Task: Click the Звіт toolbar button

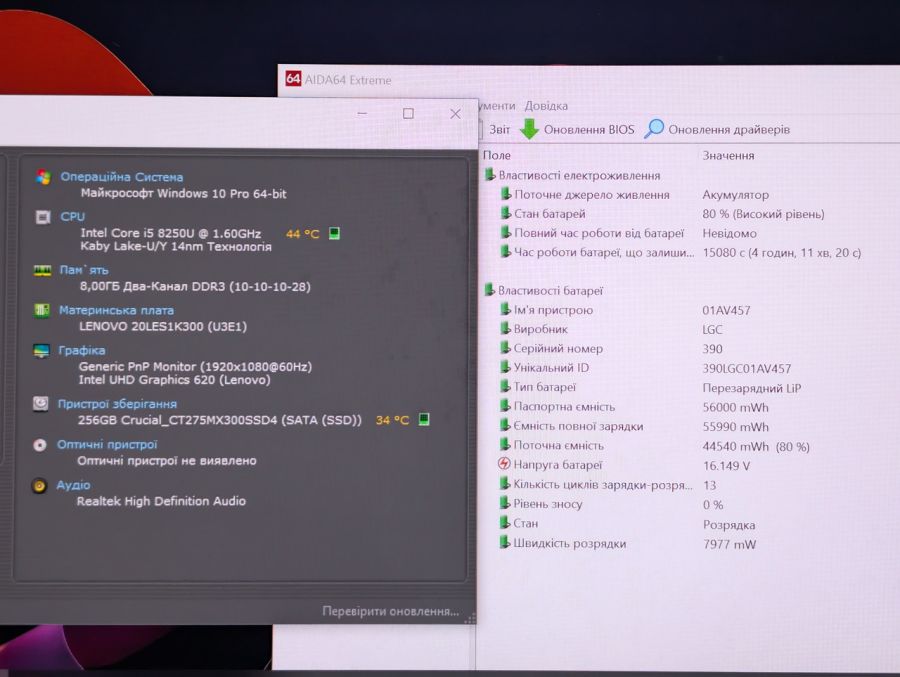Action: coord(499,130)
